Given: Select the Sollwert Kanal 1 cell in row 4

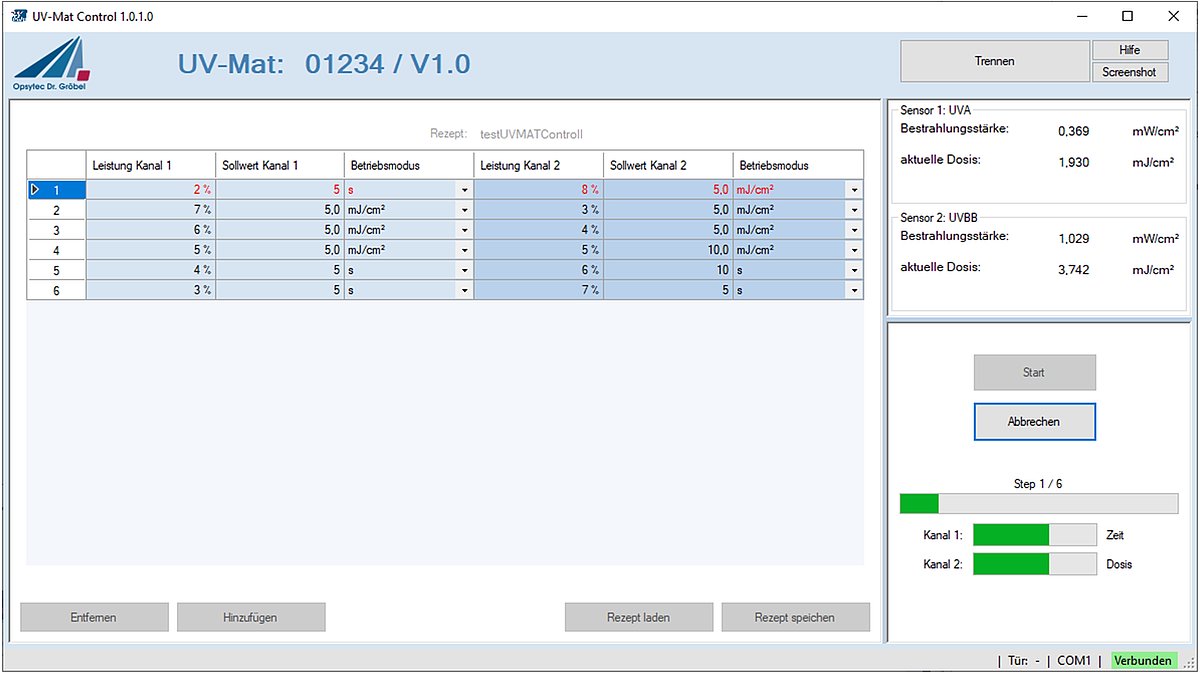Looking at the screenshot, I should 278,249.
